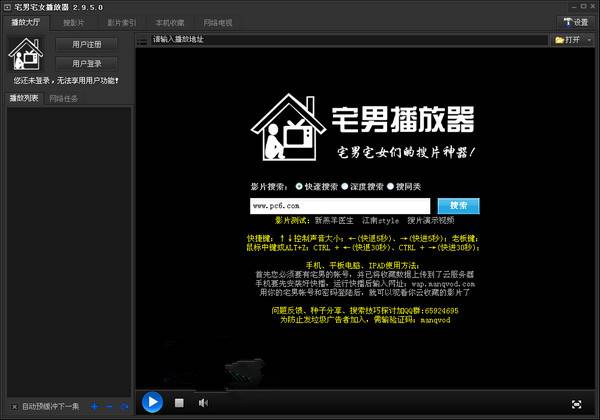This screenshot has height=420, width=600.
Task: Click the 新燕羊医生 test link
Action: coord(334,220)
